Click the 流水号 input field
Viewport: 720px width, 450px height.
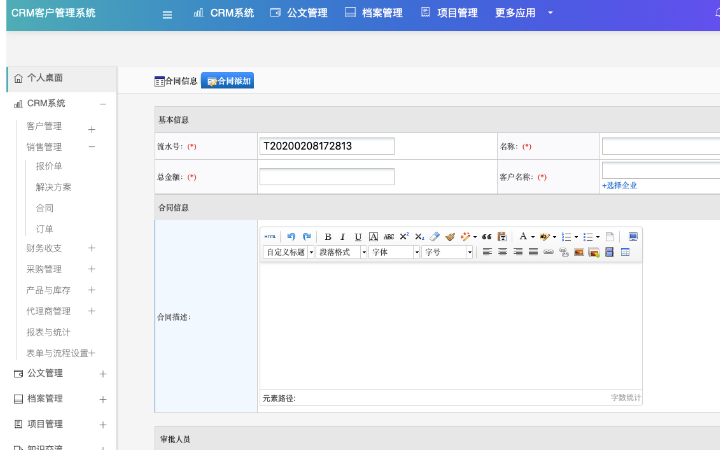coord(327,146)
